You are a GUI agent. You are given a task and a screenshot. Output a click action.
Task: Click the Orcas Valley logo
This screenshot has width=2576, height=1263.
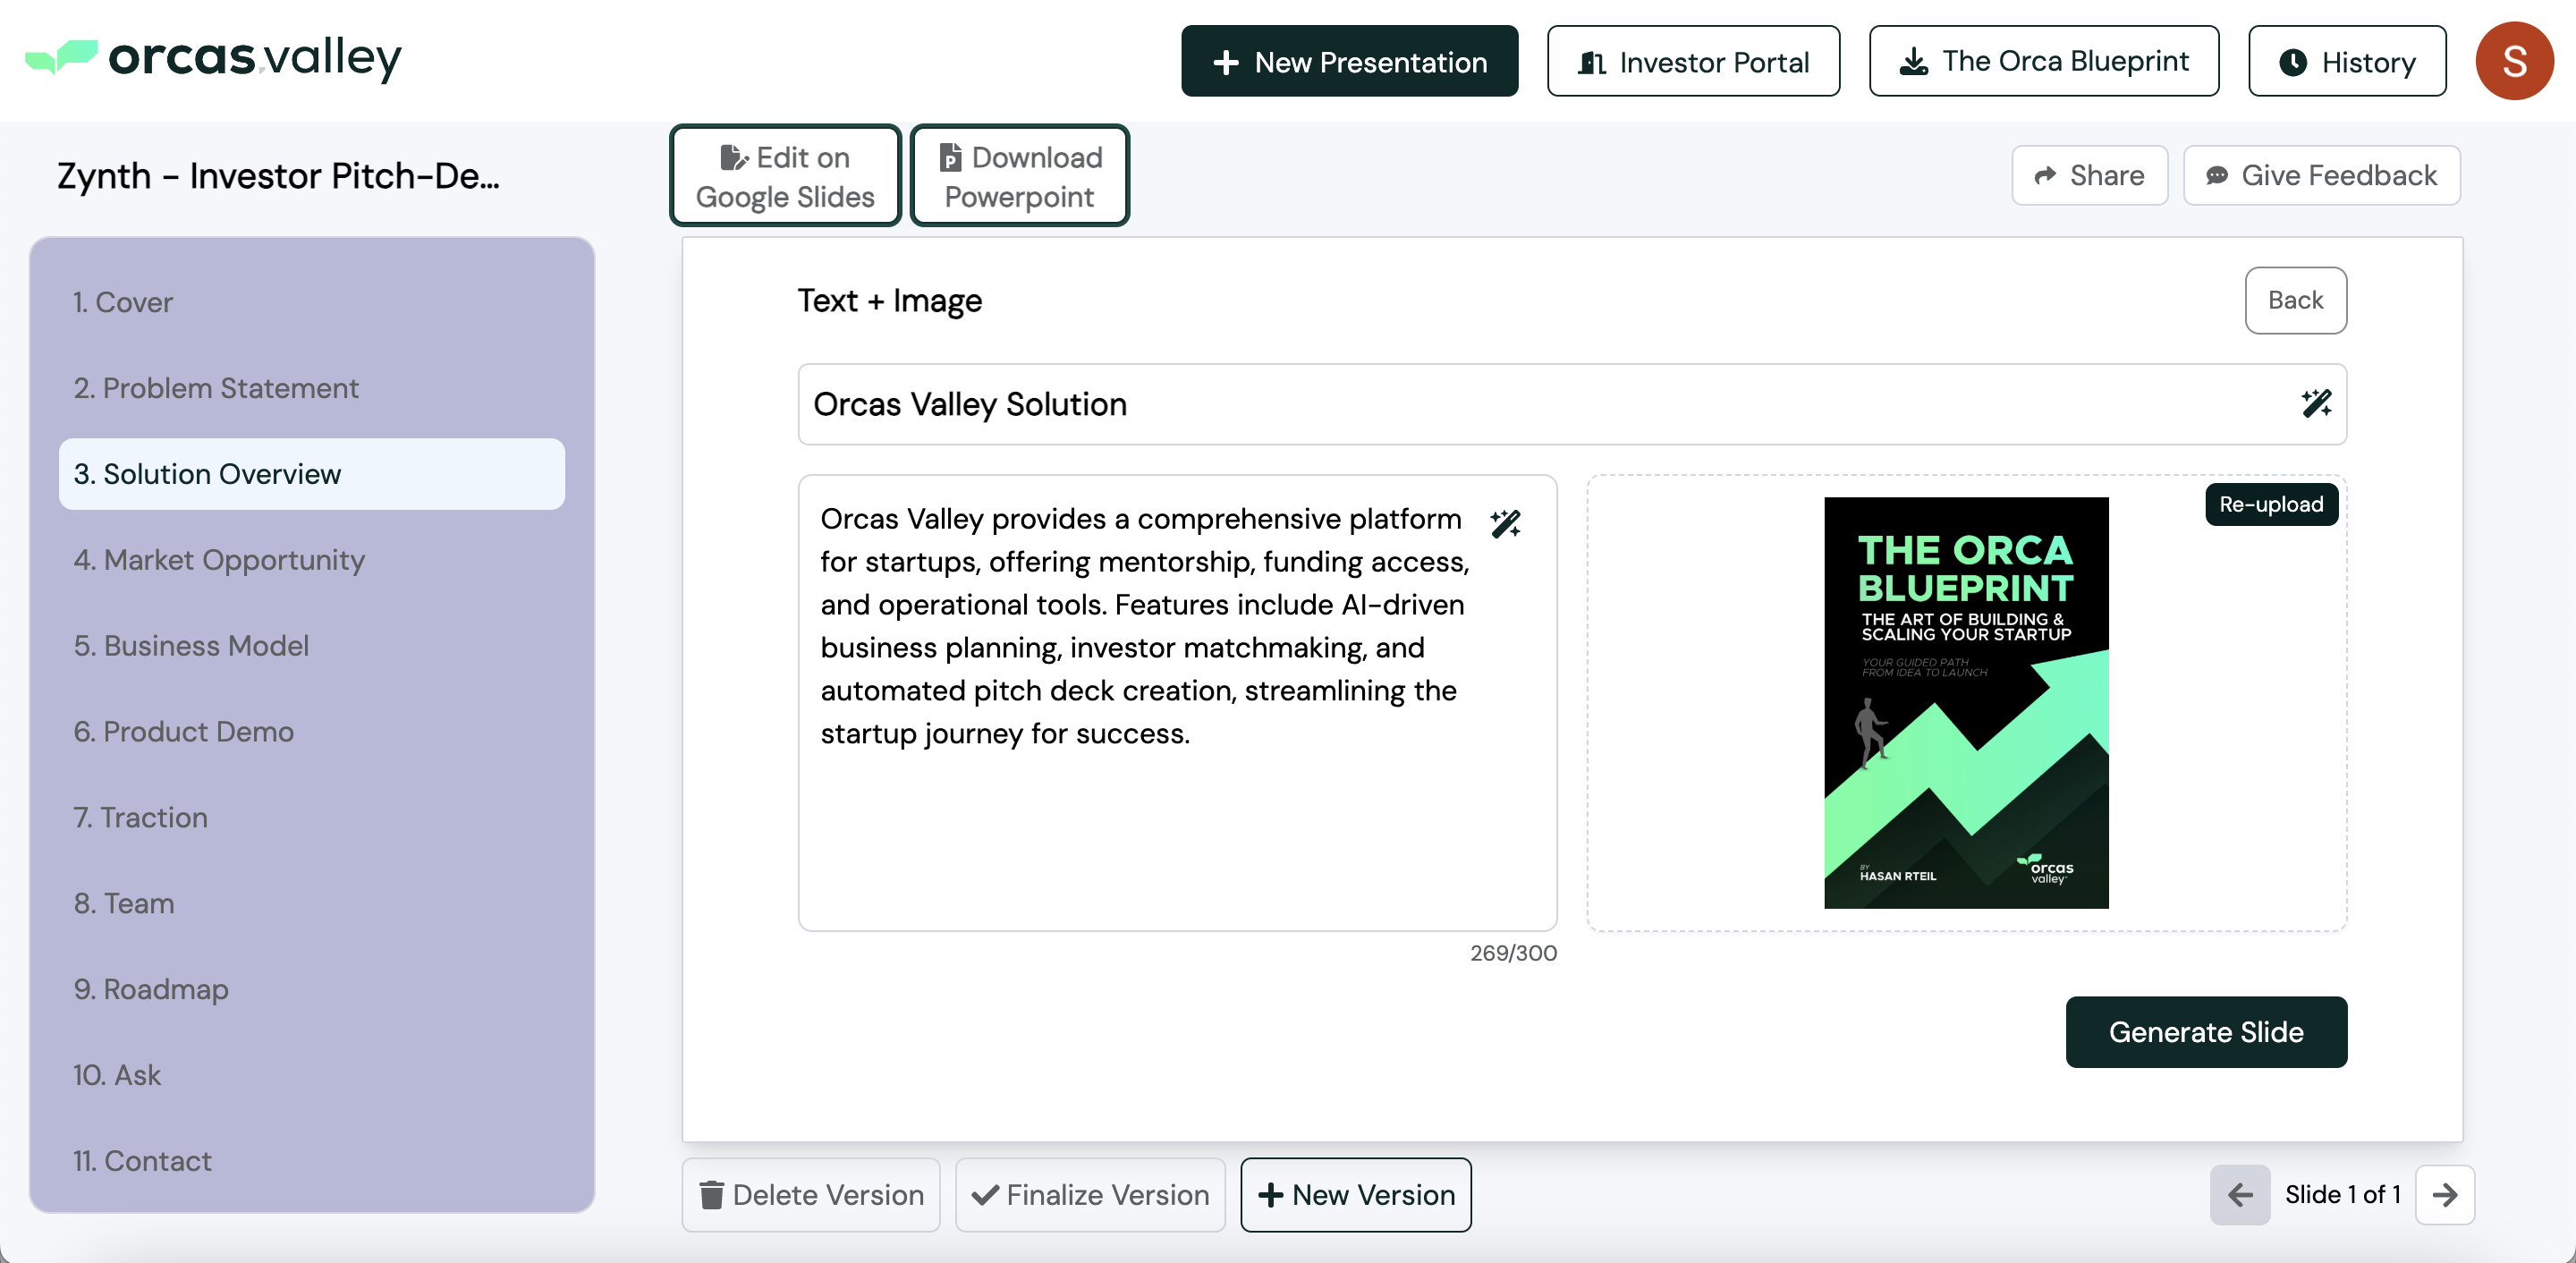[213, 58]
